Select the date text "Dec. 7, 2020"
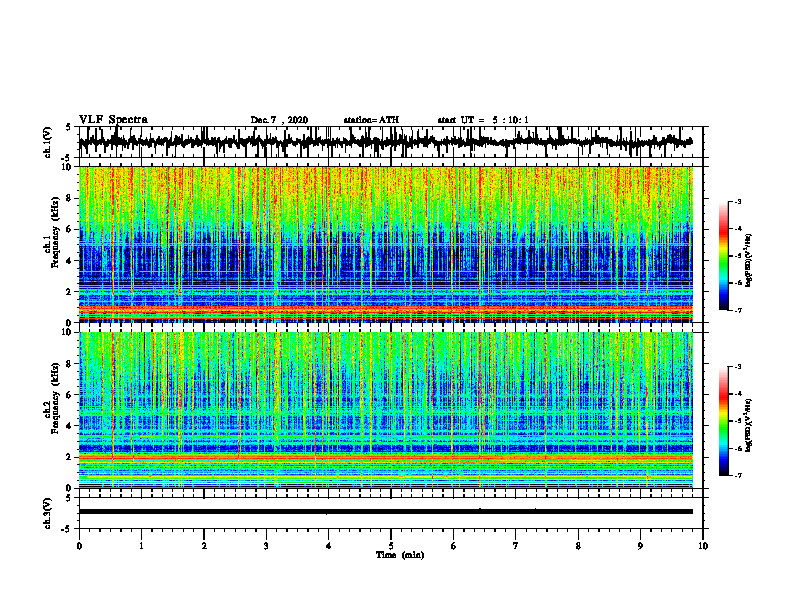The image size is (792, 612). click(x=279, y=120)
